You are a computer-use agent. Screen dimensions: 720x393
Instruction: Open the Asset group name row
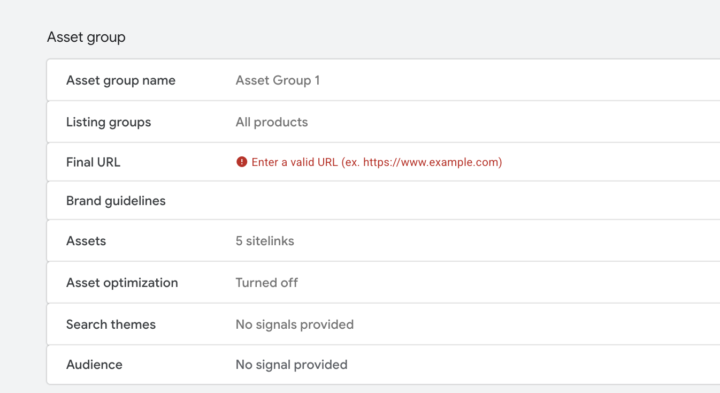coord(383,80)
